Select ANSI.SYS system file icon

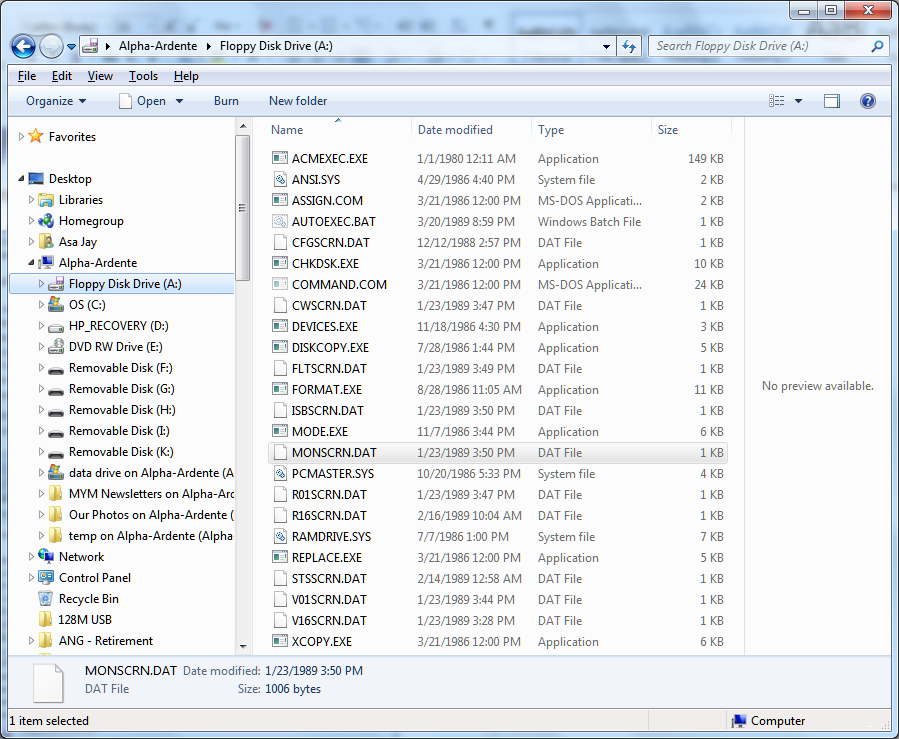click(280, 179)
